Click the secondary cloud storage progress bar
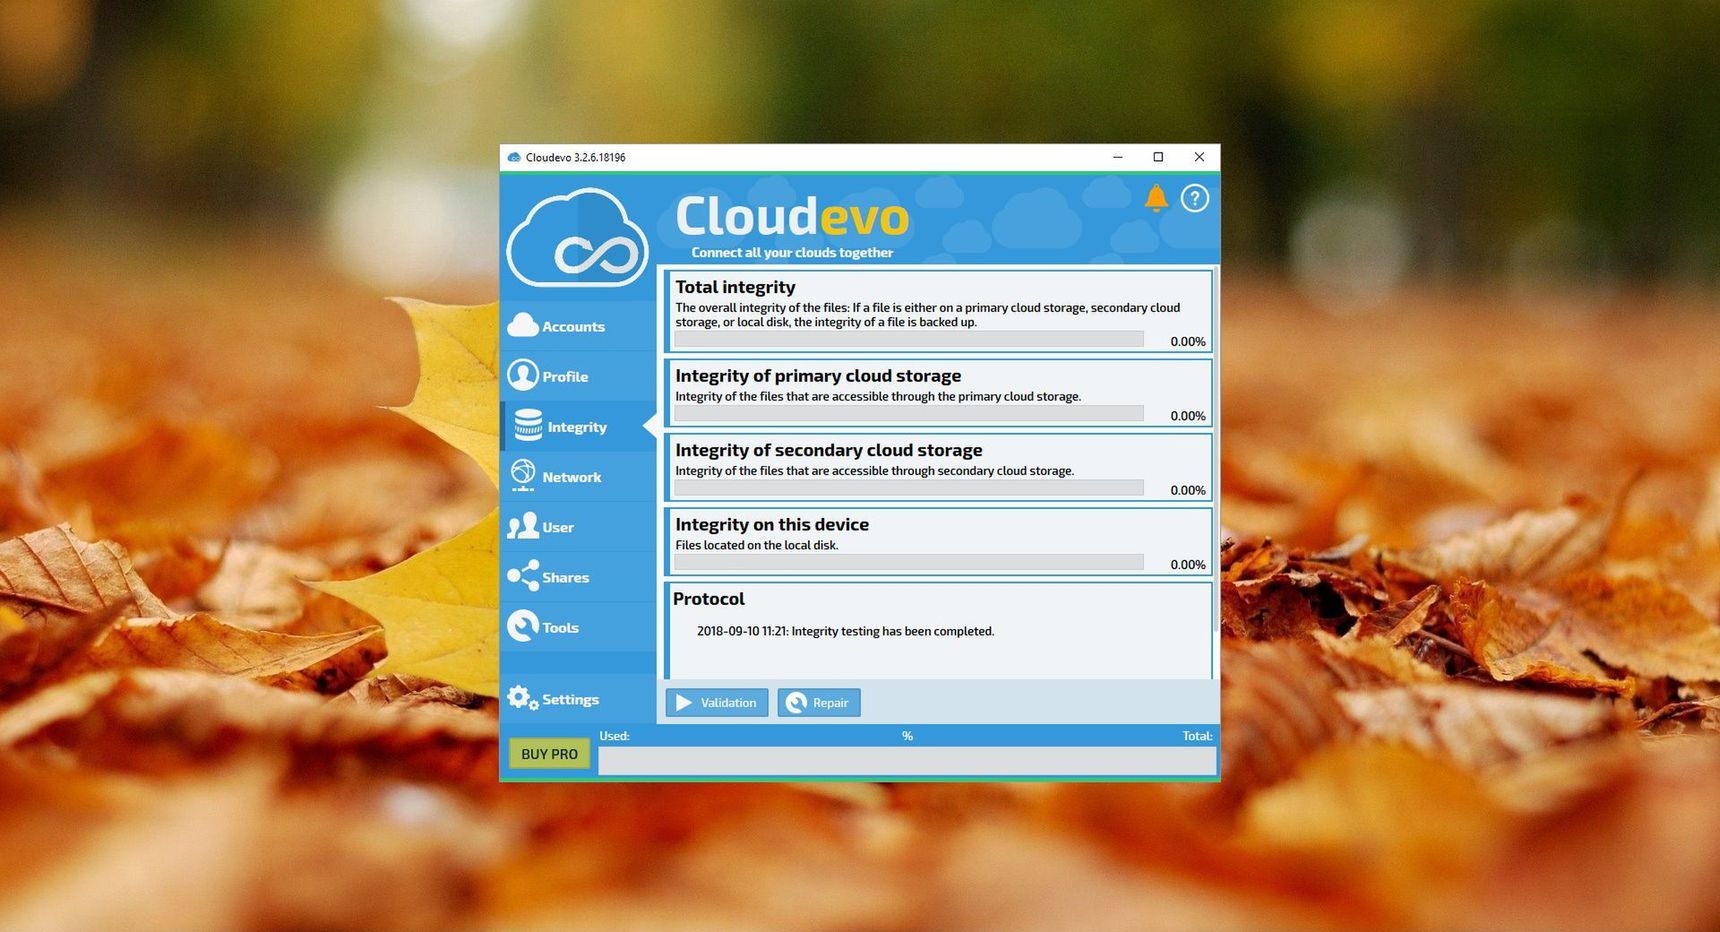1720x932 pixels. click(x=909, y=487)
